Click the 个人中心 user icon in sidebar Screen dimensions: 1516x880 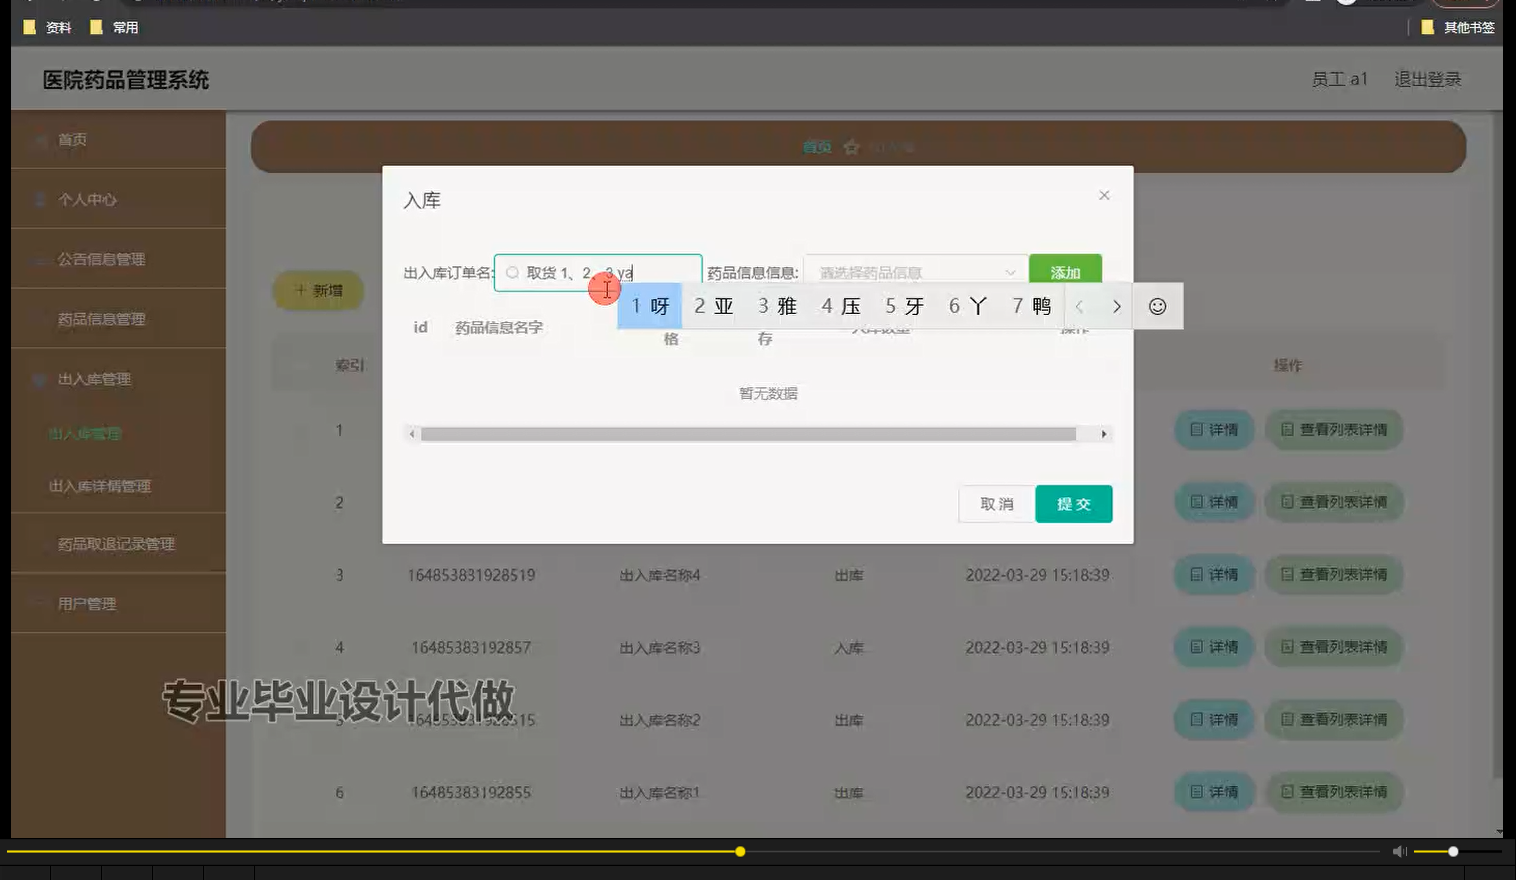[x=39, y=199]
